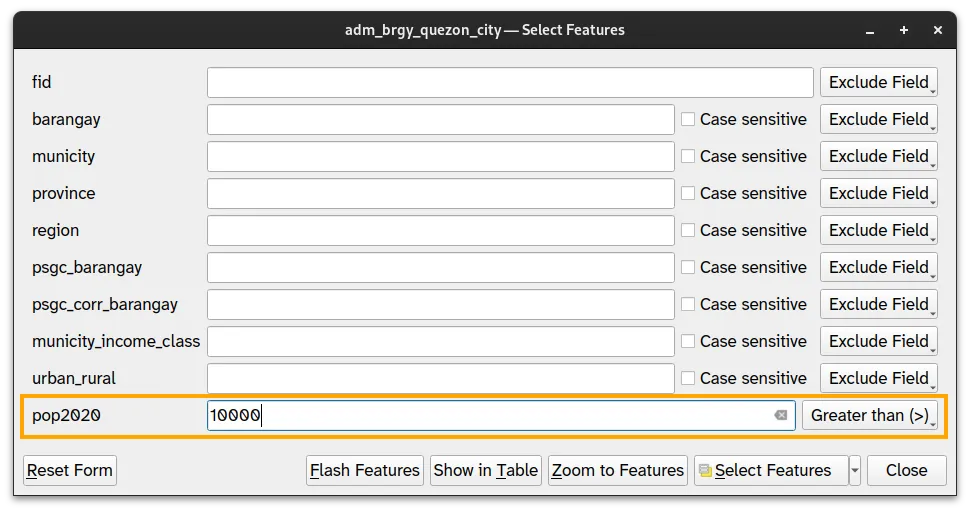The width and height of the screenshot is (970, 512).
Task: Enable Case sensitive for barangay
Action: tap(688, 119)
